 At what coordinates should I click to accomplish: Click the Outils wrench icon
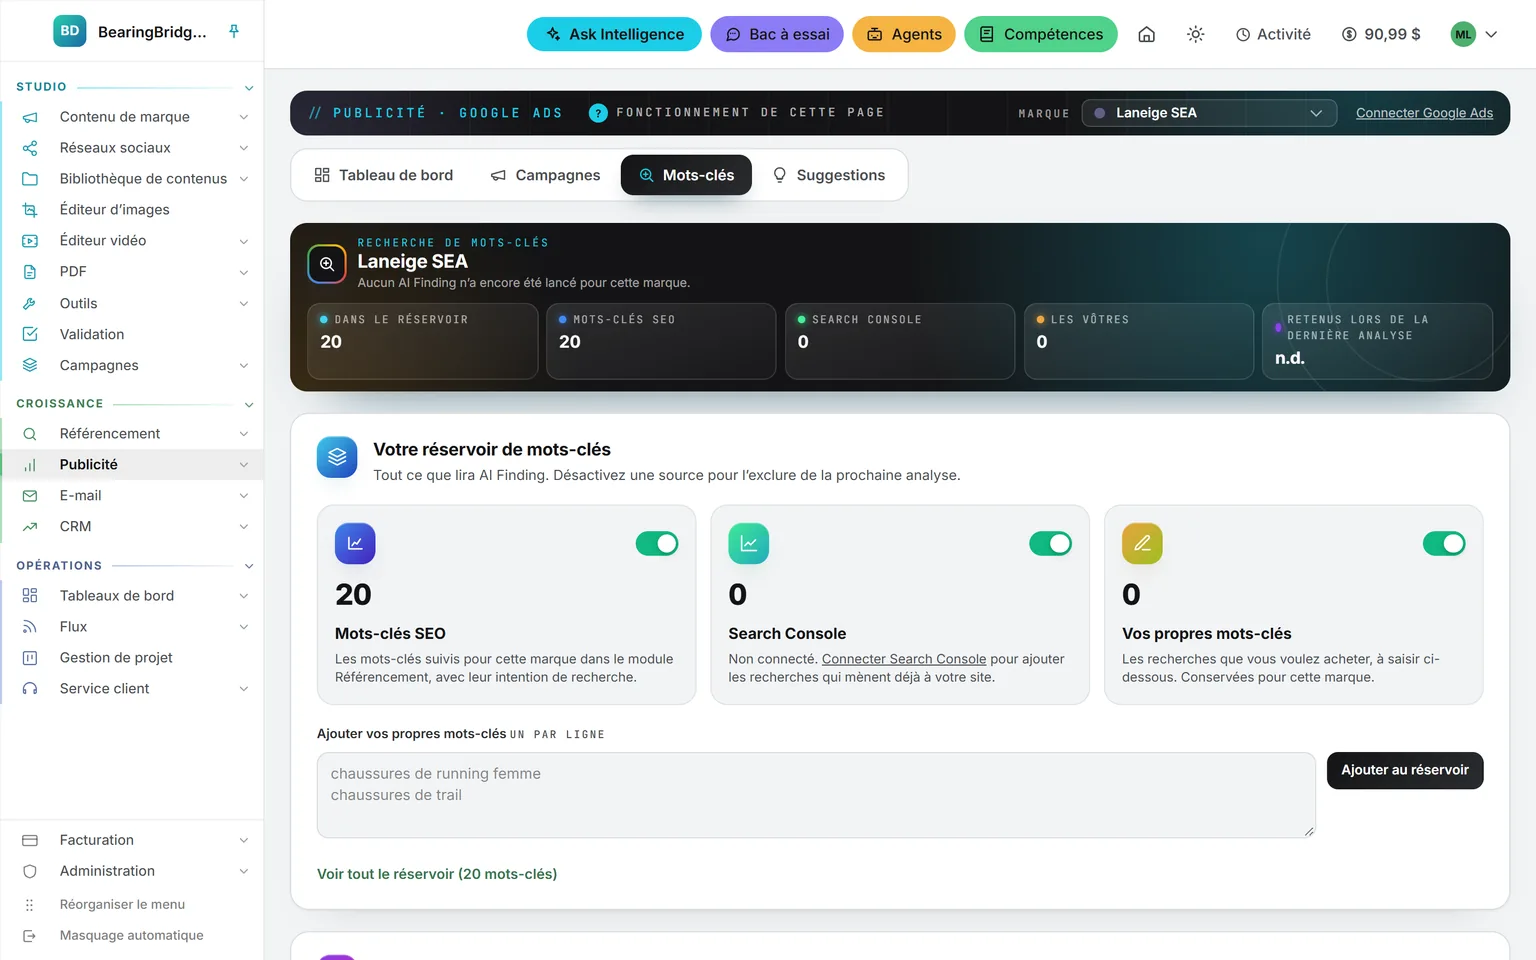coord(30,303)
